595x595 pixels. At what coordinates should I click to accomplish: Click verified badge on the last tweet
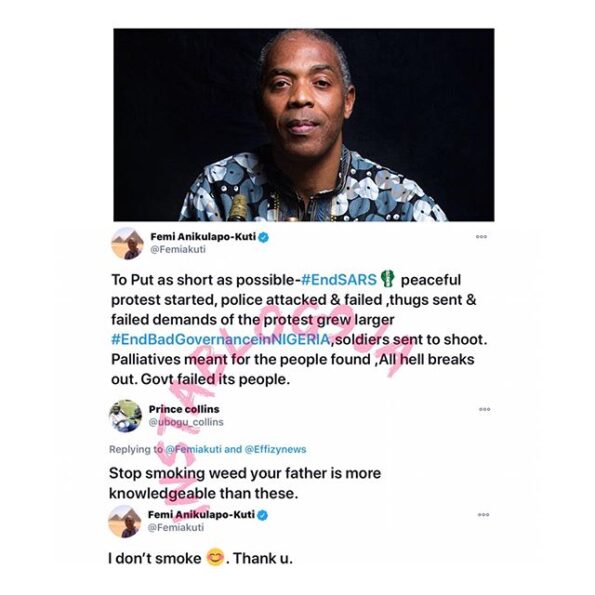pyautogui.click(x=263, y=515)
